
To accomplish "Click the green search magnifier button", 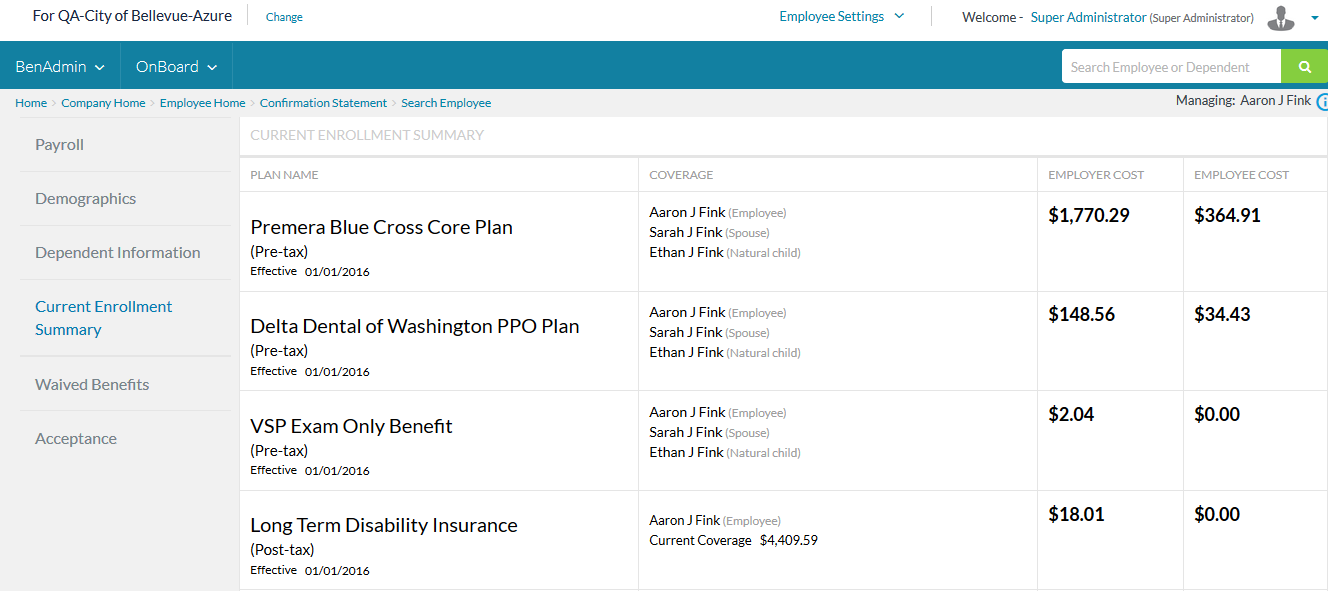I will tap(1304, 67).
